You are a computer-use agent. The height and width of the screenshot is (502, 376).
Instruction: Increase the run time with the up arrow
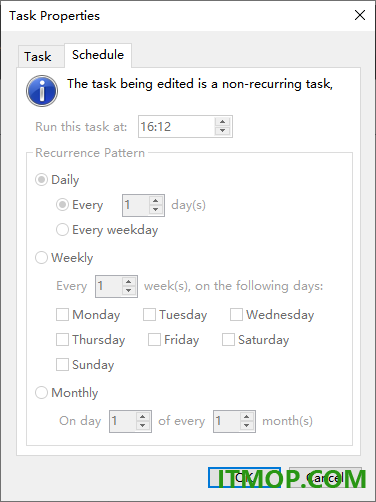(x=222, y=122)
